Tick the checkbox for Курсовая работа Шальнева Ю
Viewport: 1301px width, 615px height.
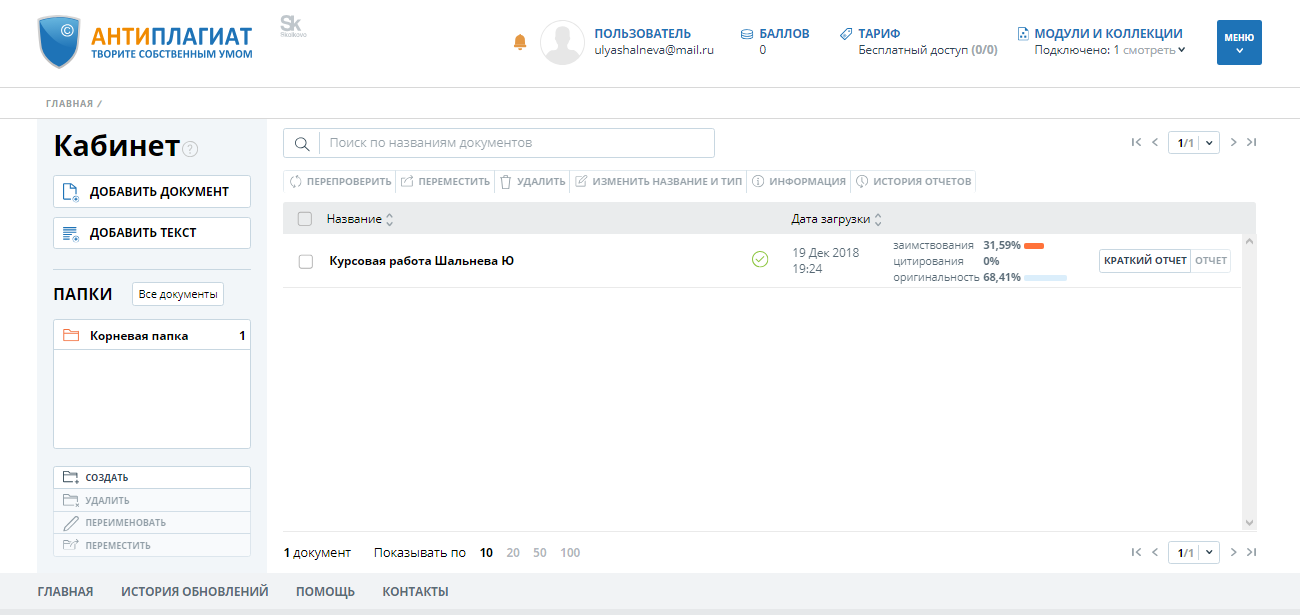306,262
